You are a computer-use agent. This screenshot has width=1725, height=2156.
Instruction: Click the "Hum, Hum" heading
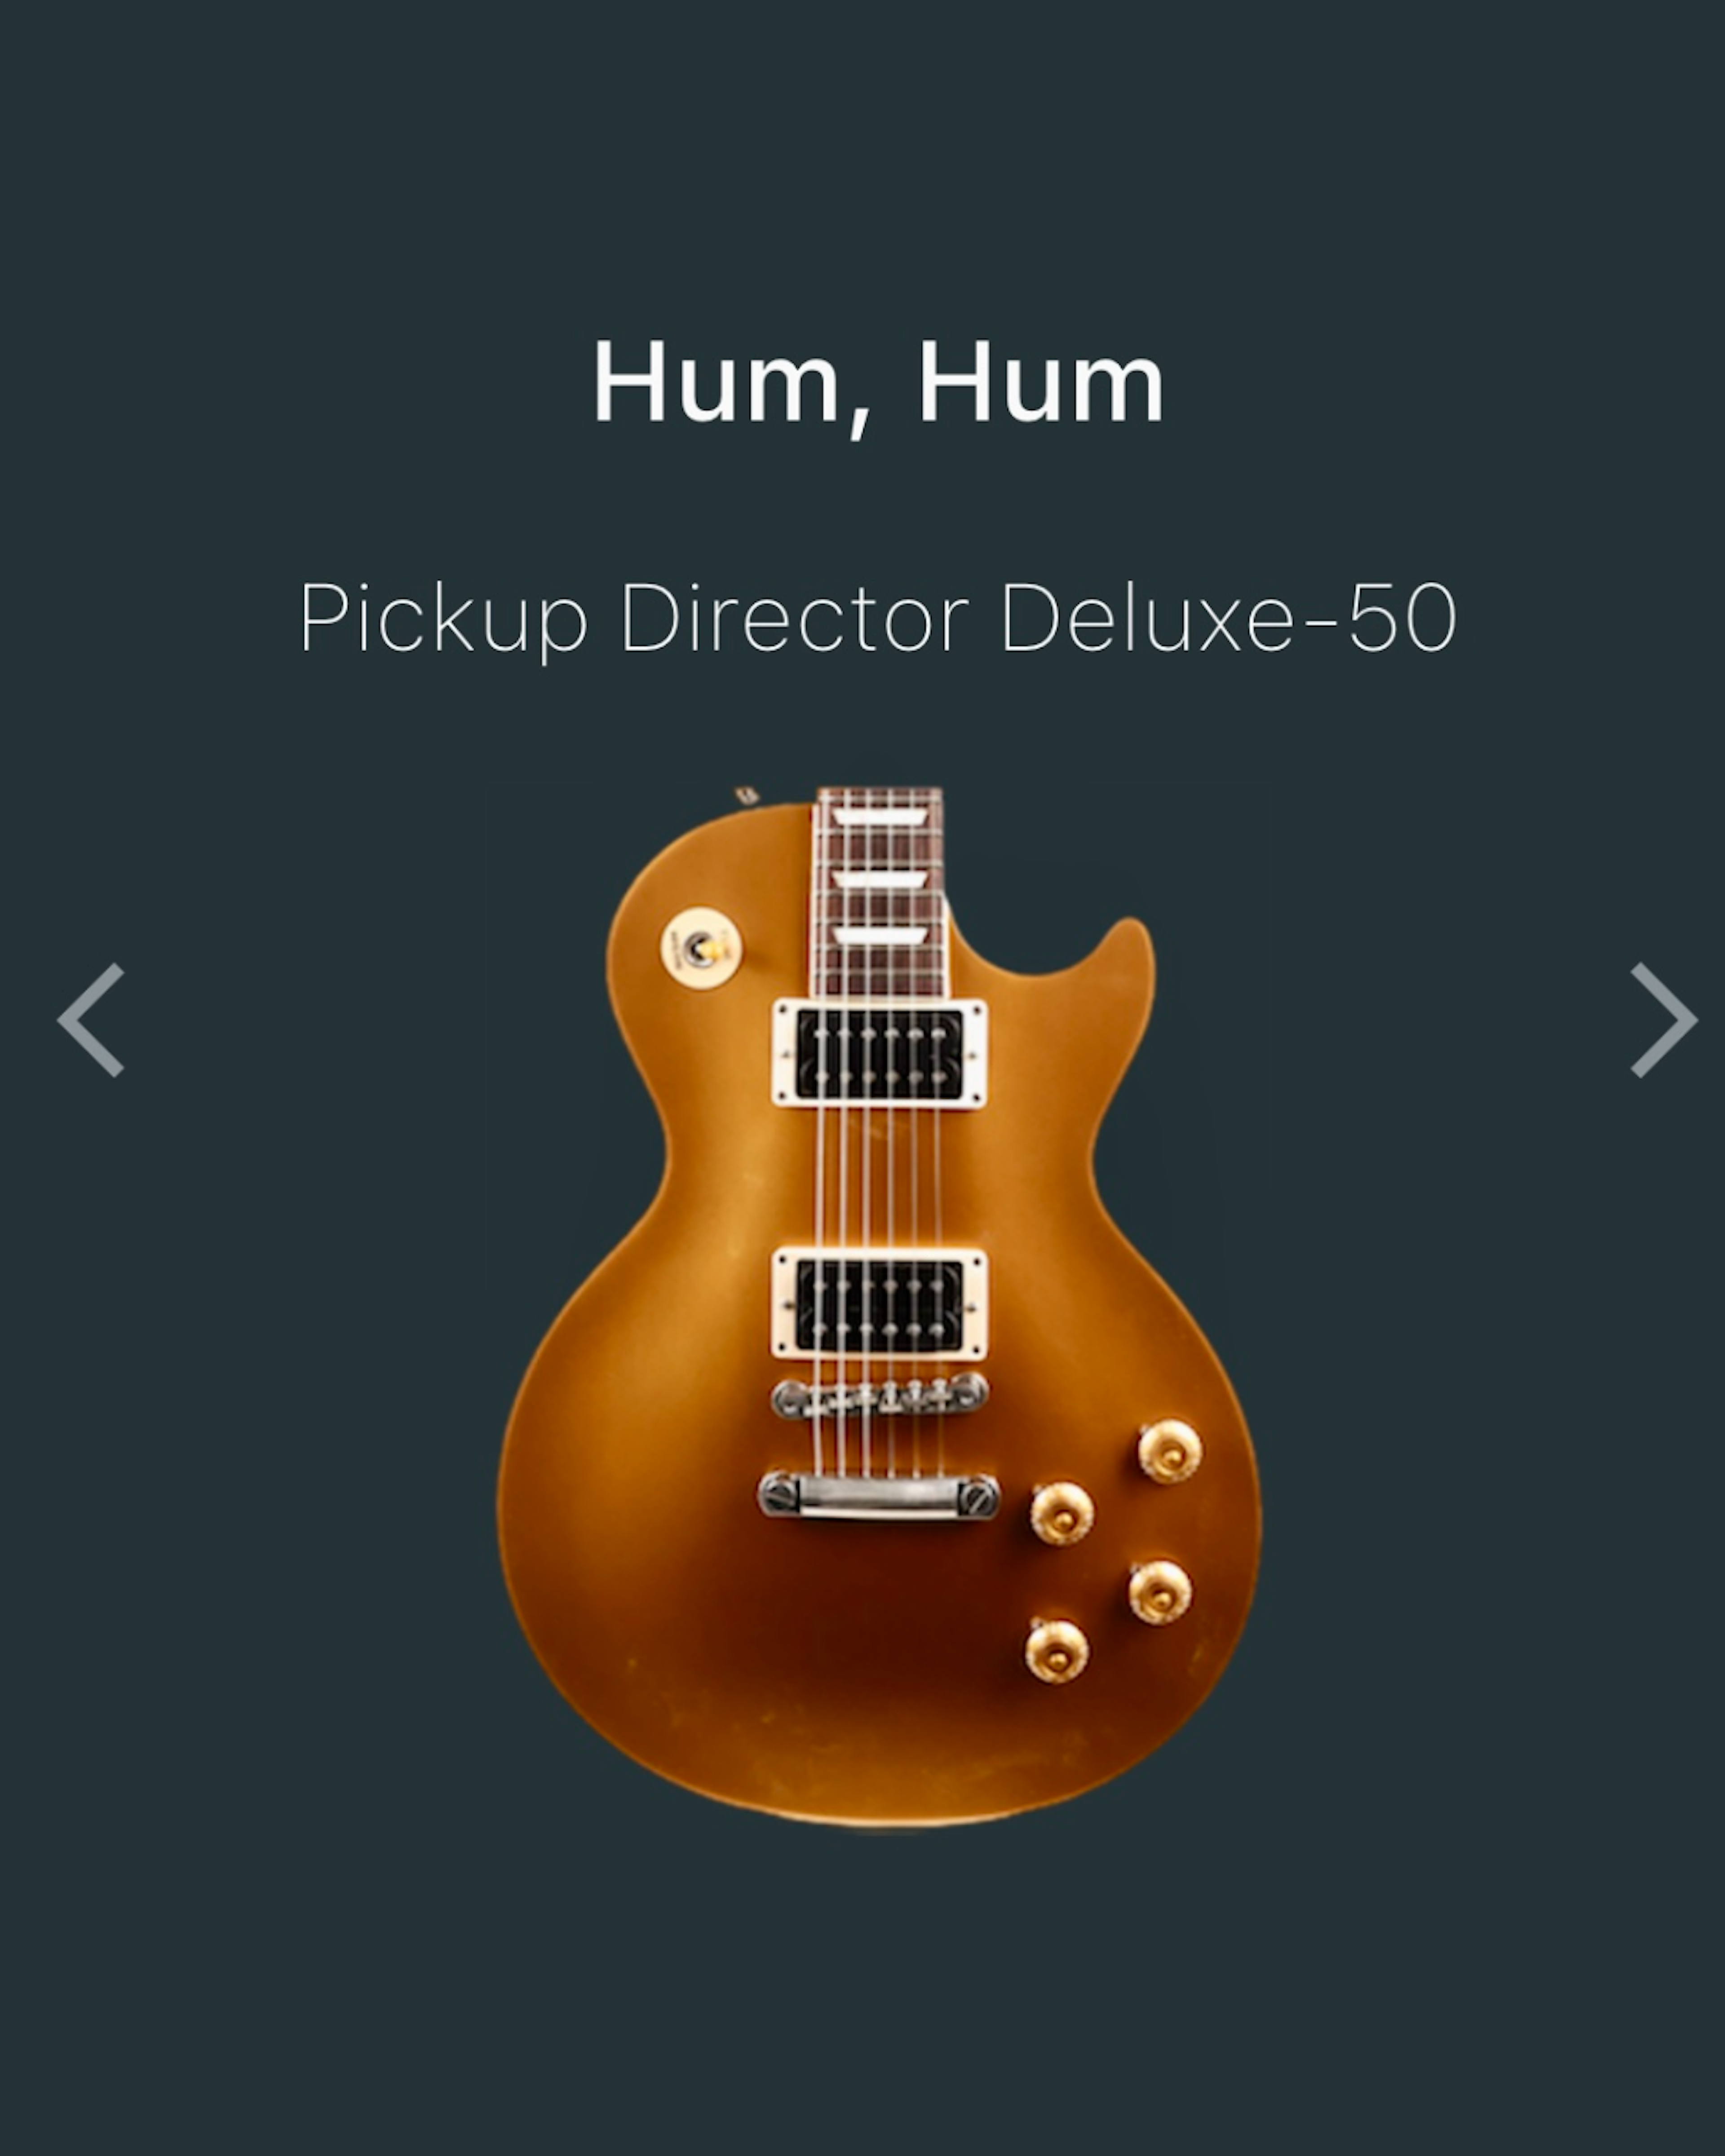click(x=879, y=384)
